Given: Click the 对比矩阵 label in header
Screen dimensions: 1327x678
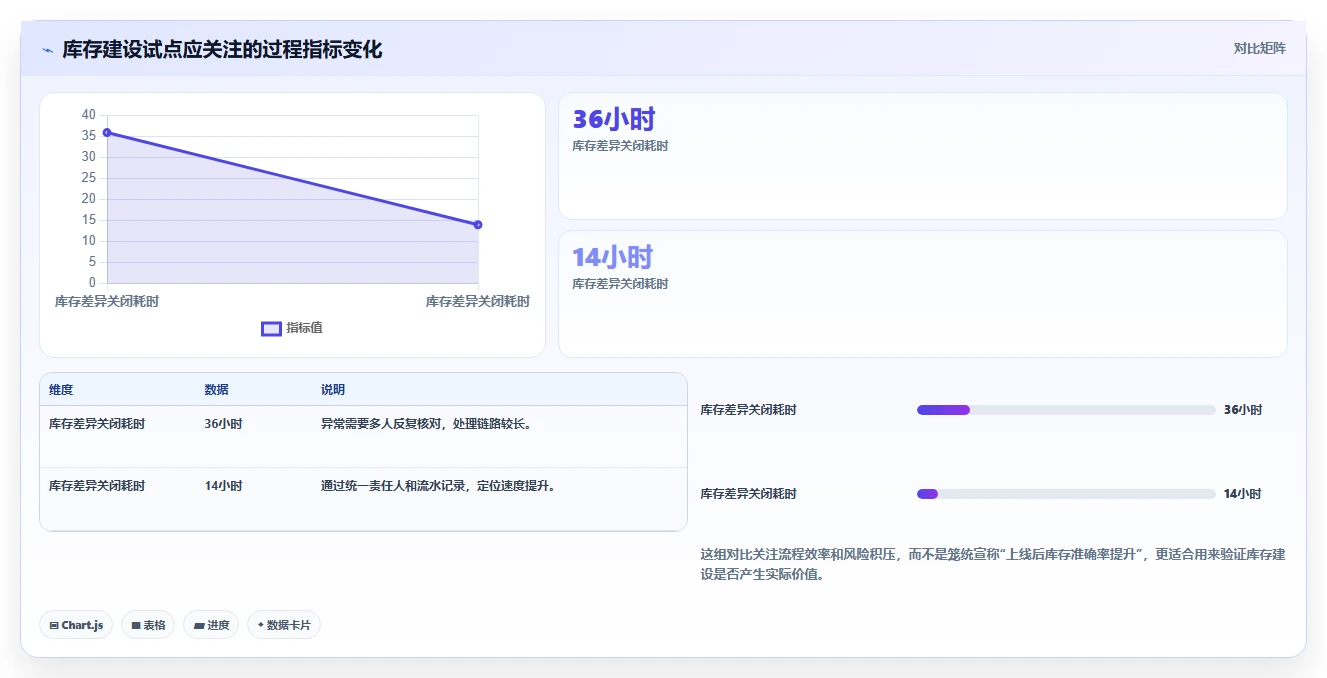Looking at the screenshot, I should pyautogui.click(x=1259, y=48).
